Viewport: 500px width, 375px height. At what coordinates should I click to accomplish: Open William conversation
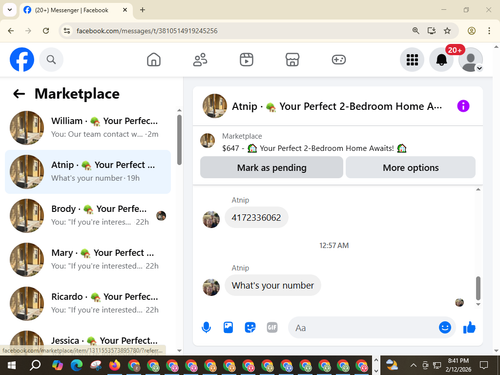pos(88,128)
